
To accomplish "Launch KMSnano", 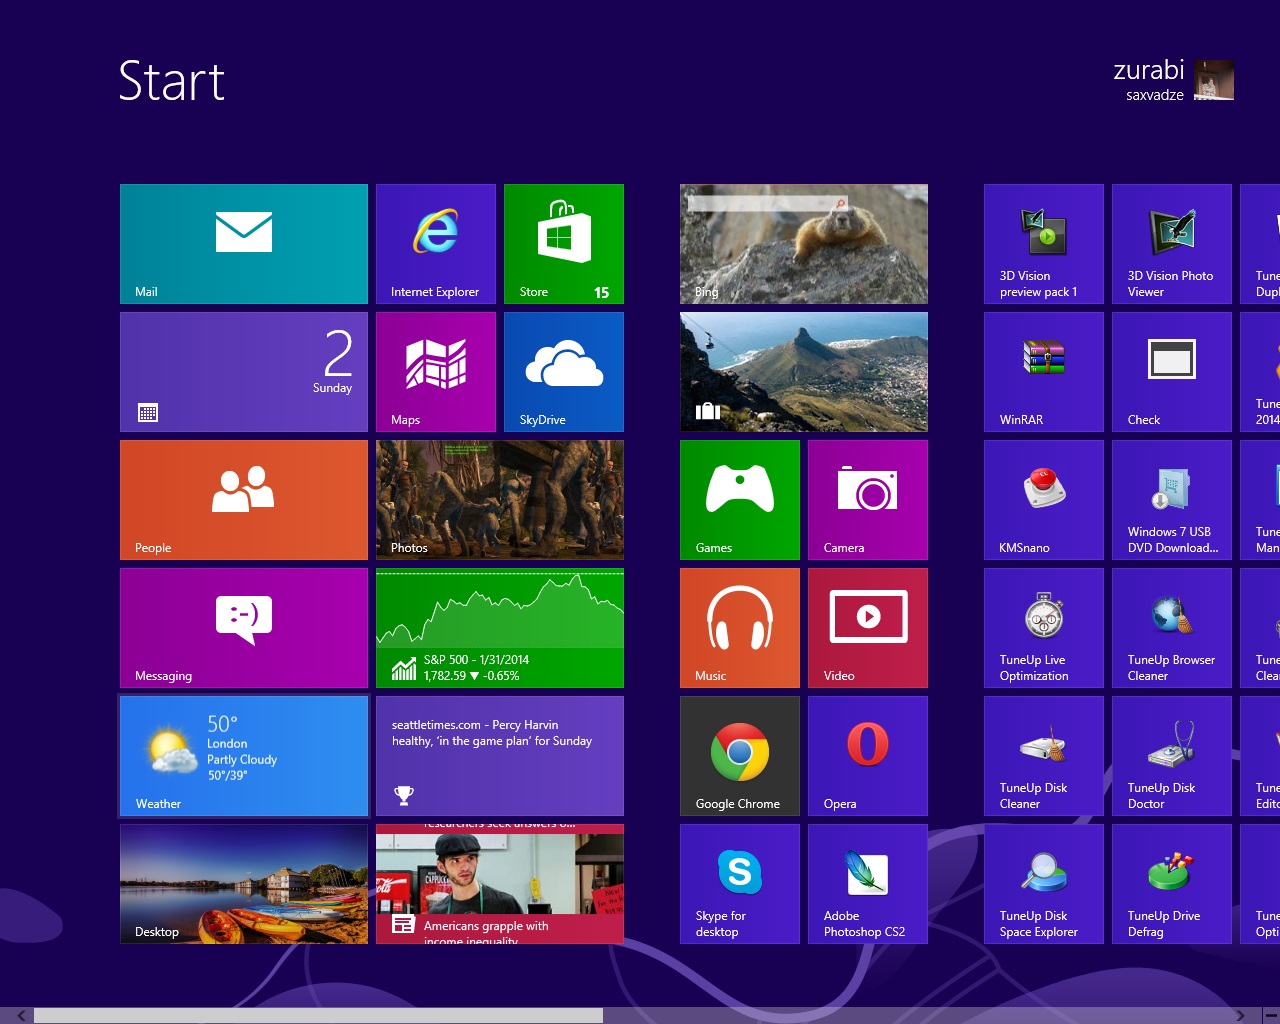I will (1044, 500).
